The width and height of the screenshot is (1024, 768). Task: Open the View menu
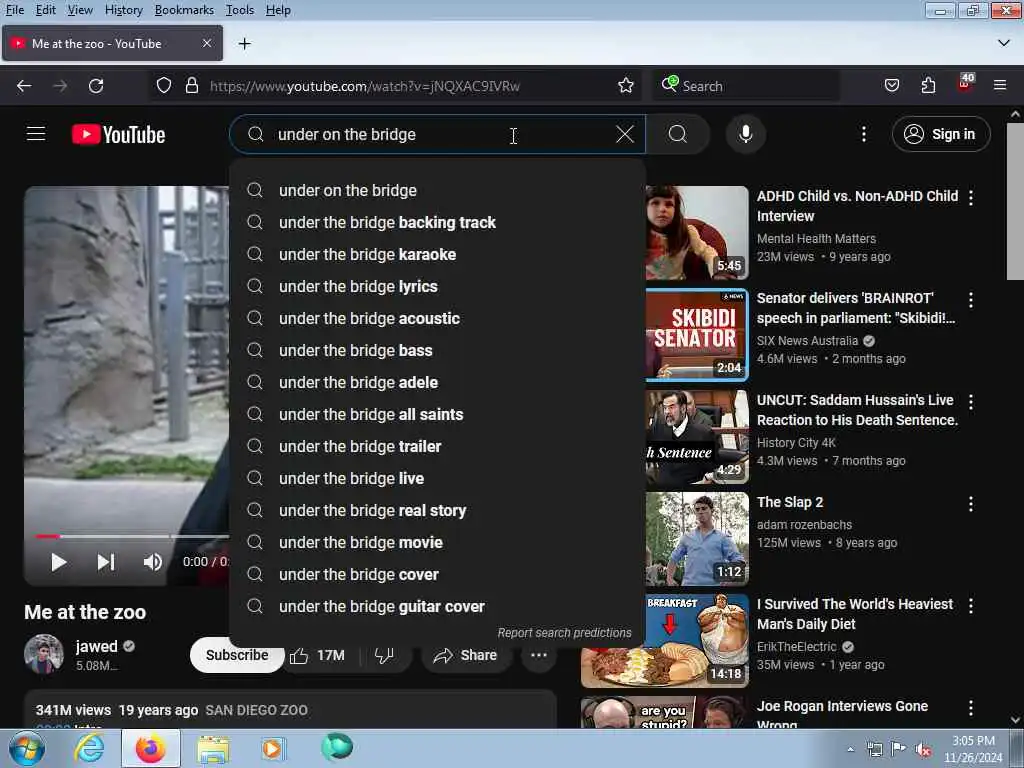(x=80, y=10)
